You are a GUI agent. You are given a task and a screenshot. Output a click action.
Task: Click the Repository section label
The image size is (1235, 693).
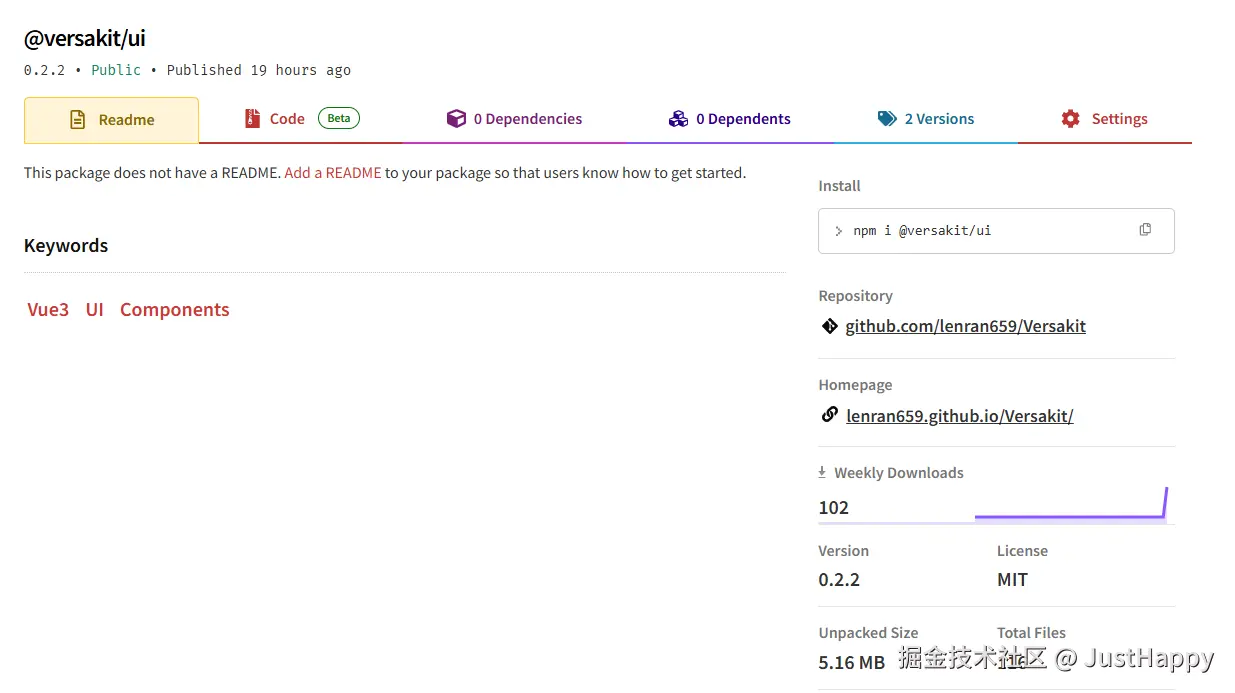tap(856, 296)
